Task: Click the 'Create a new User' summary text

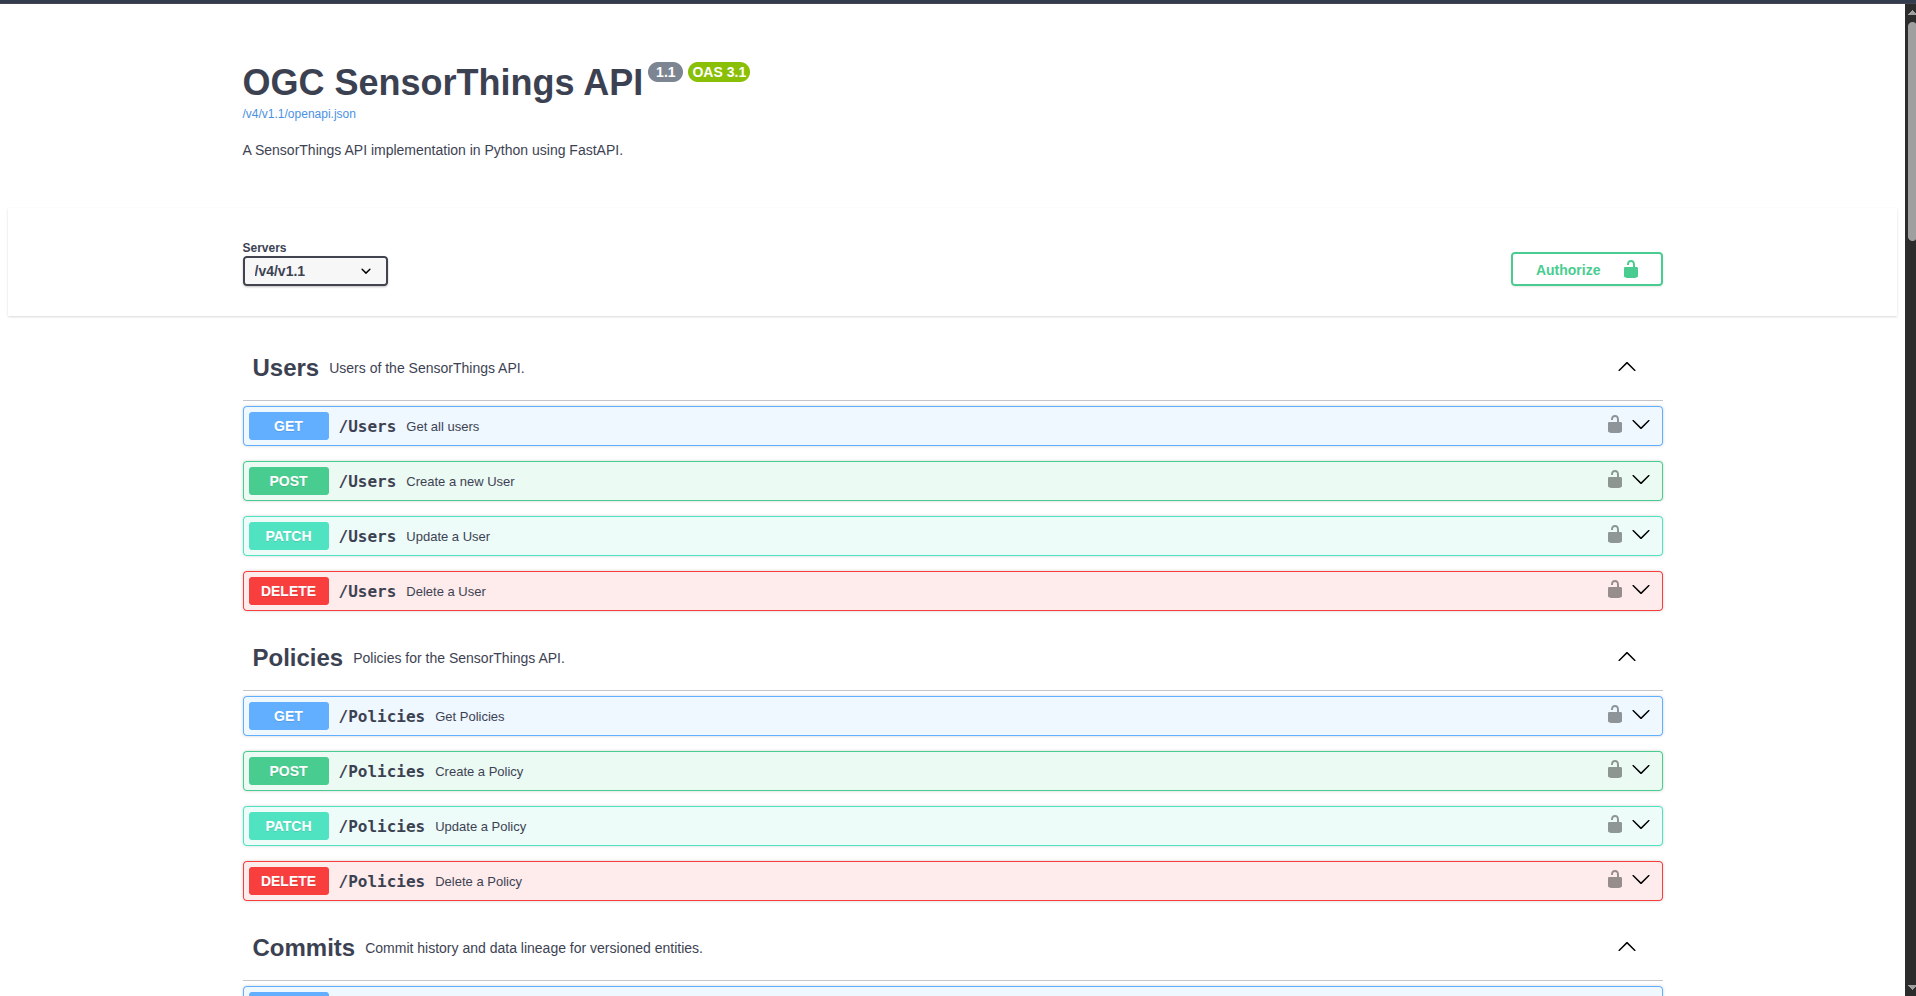Action: 460,482
